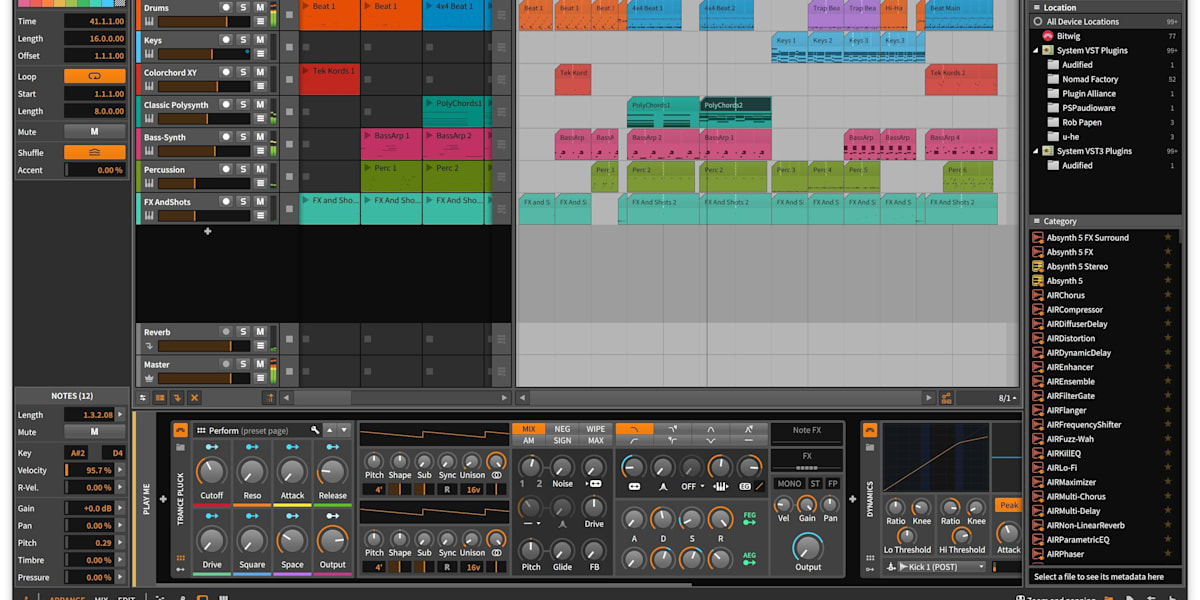Image resolution: width=1200 pixels, height=600 pixels.
Task: Favorite the AIRChorus plugin star
Action: pos(1167,295)
